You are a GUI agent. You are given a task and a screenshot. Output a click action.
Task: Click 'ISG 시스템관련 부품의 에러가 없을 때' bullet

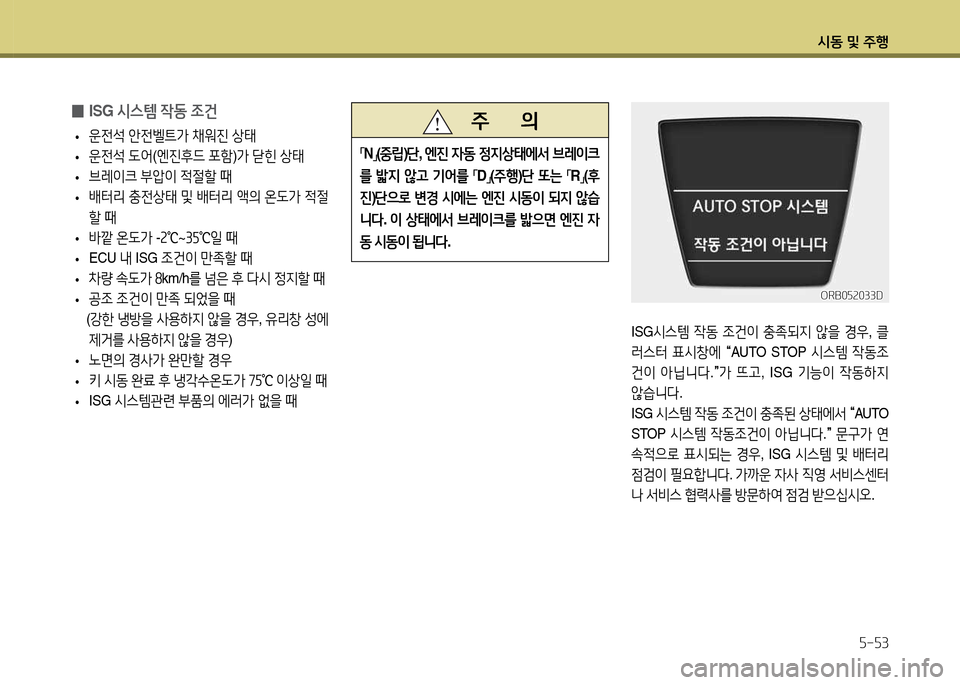192,401
